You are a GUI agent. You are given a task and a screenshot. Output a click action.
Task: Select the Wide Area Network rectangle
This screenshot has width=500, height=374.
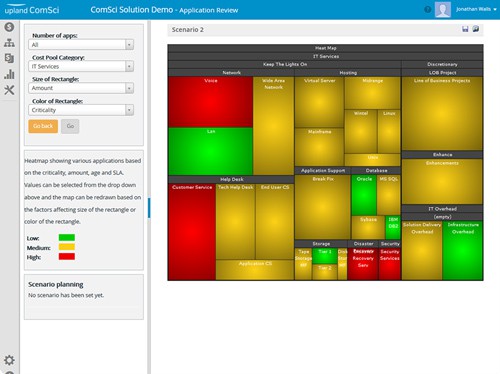coord(273,126)
